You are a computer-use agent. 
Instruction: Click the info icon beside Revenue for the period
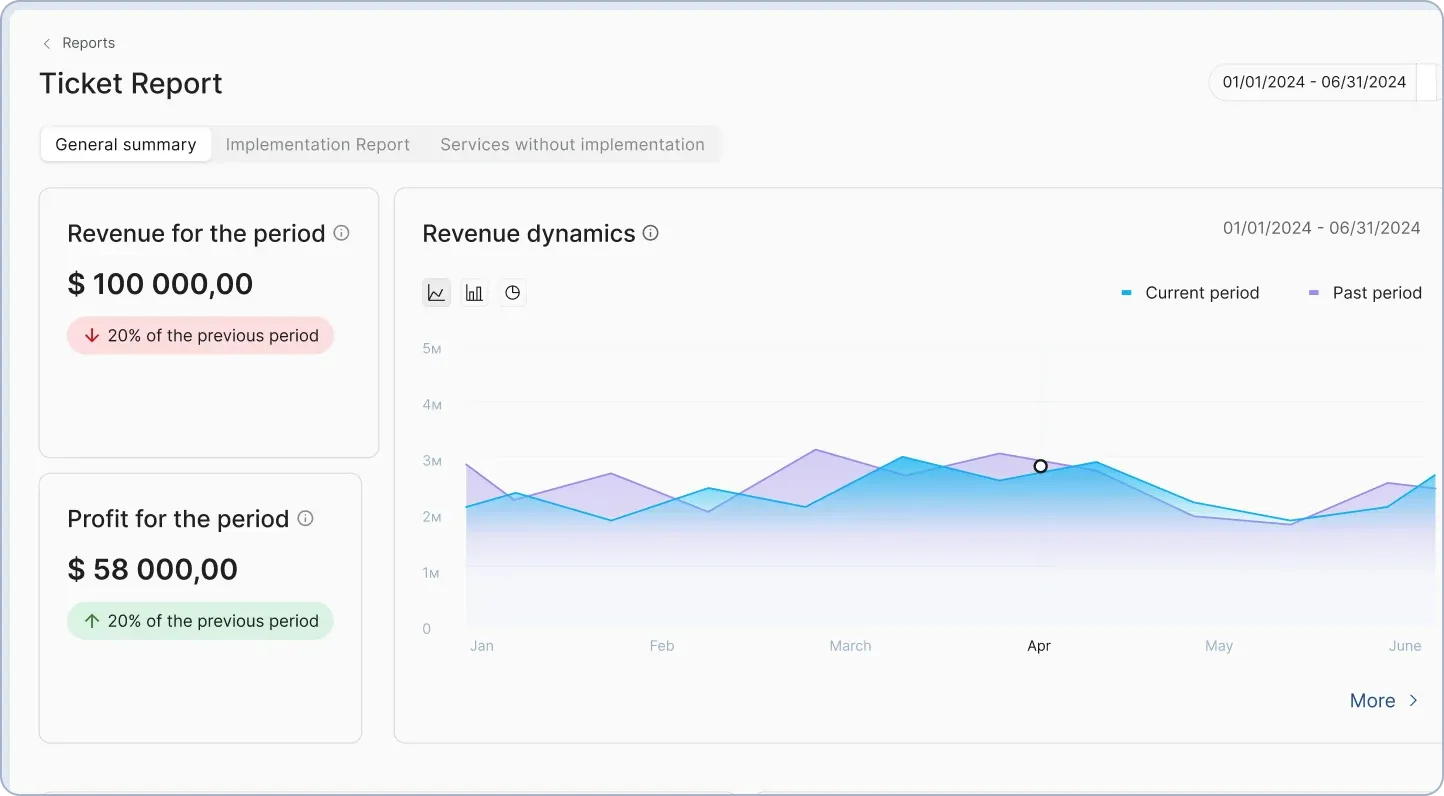341,233
